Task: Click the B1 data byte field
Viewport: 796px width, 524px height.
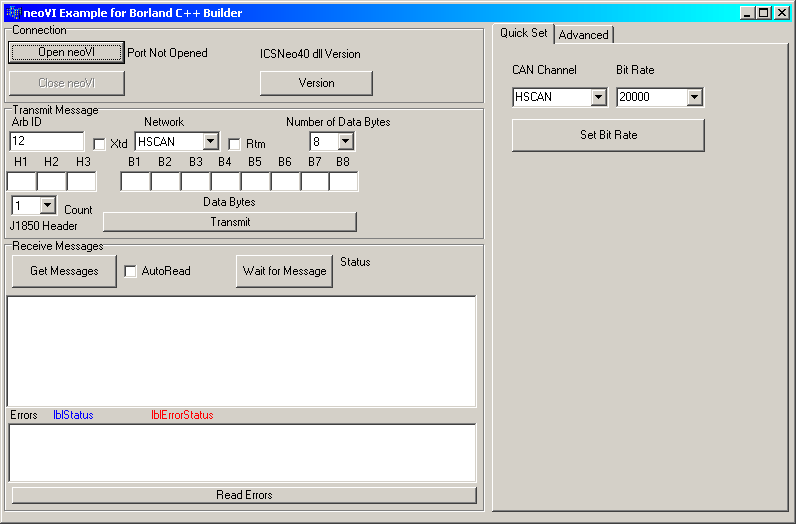Action: [135, 181]
